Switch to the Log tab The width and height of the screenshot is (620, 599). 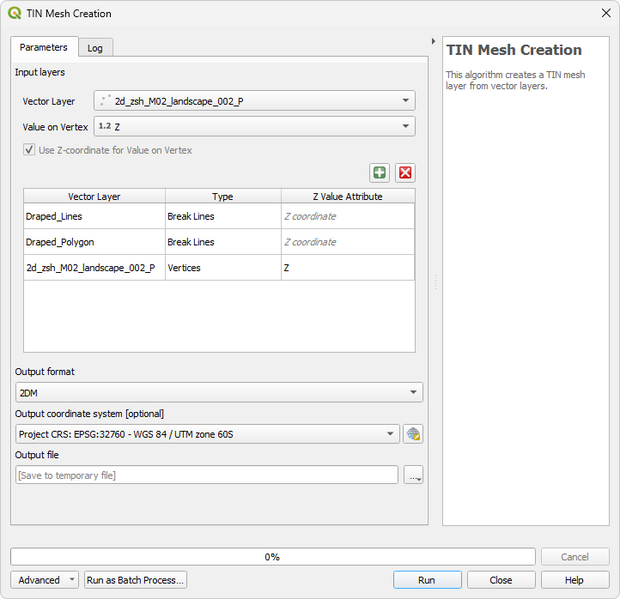click(x=95, y=48)
